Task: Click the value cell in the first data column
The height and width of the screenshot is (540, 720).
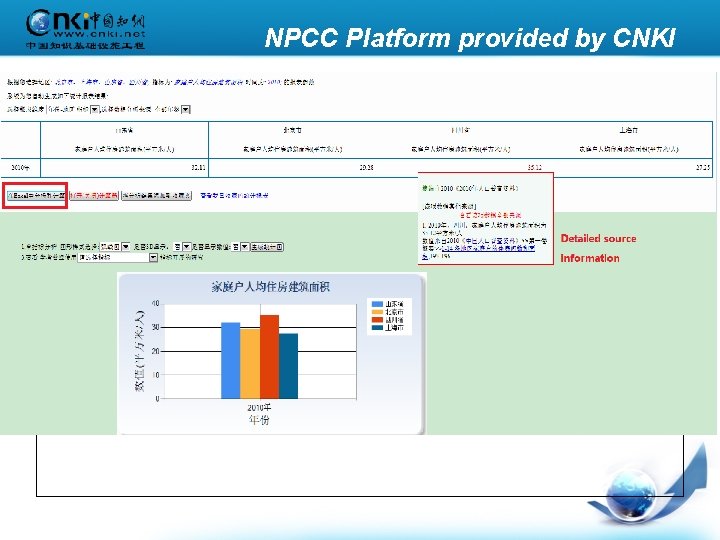Action: pyautogui.click(x=124, y=168)
